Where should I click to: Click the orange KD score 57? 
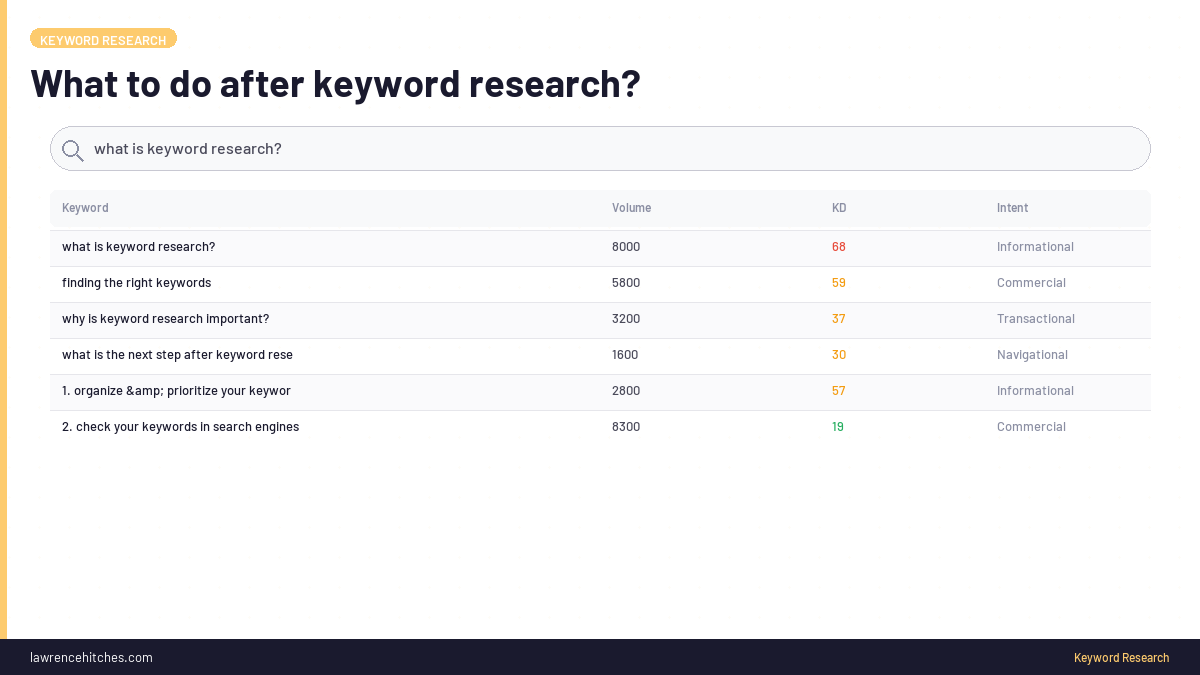[x=838, y=390]
